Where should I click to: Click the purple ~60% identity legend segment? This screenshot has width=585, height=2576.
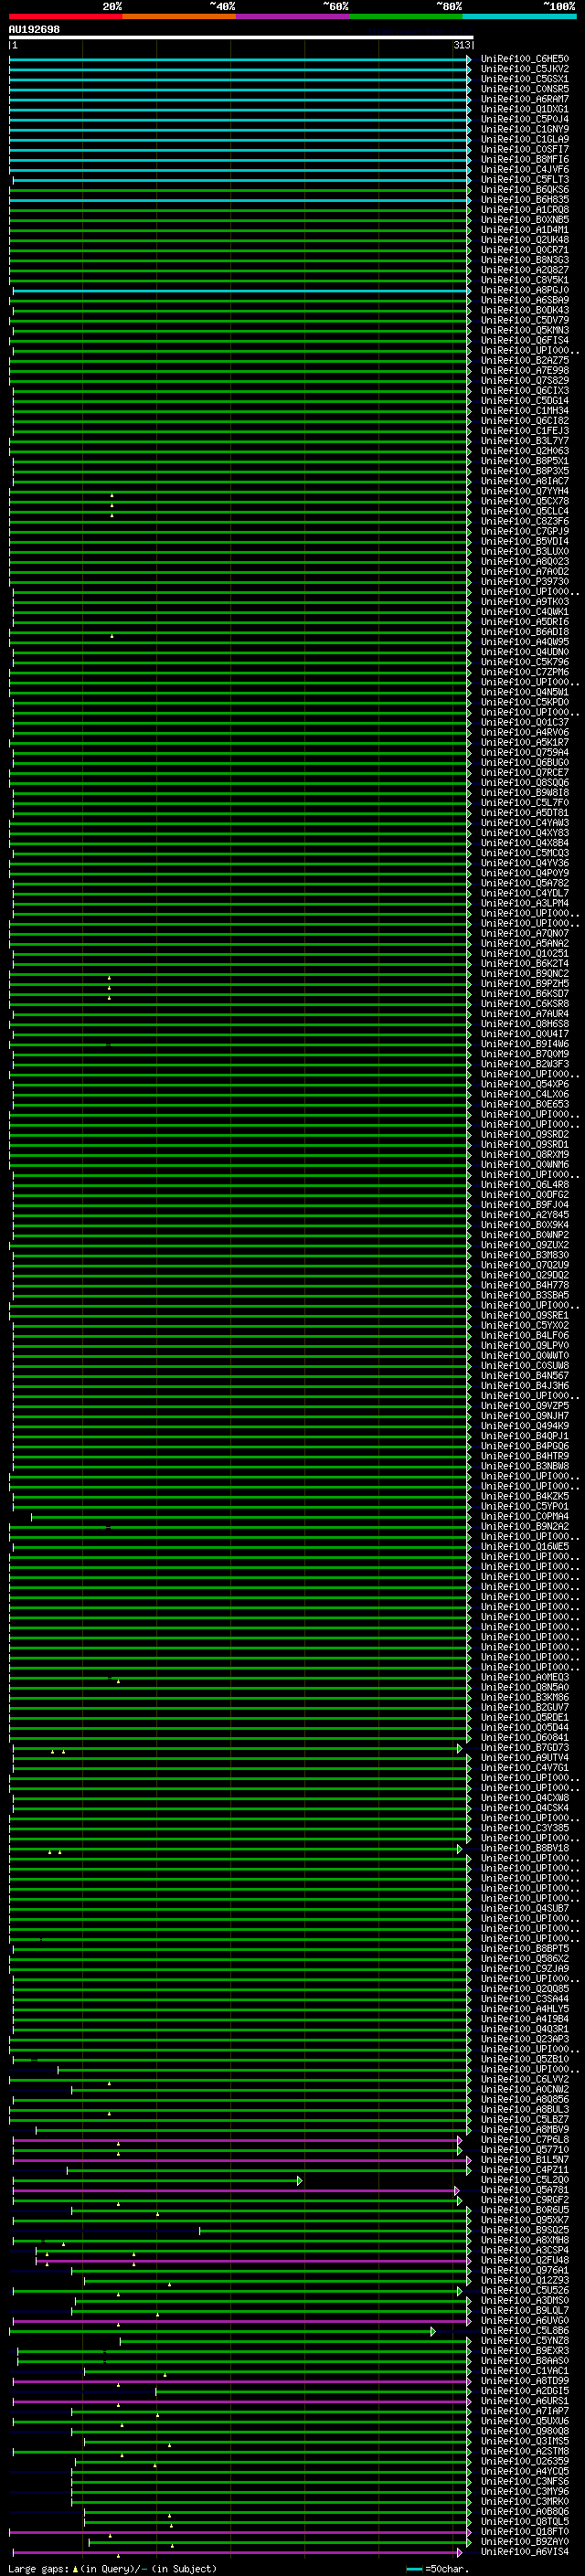293,16
